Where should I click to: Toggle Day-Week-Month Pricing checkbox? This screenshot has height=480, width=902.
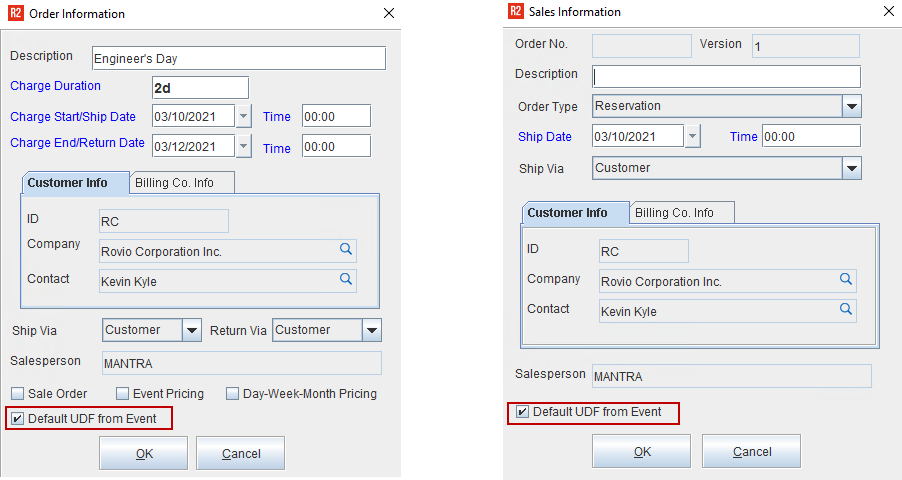[232, 394]
